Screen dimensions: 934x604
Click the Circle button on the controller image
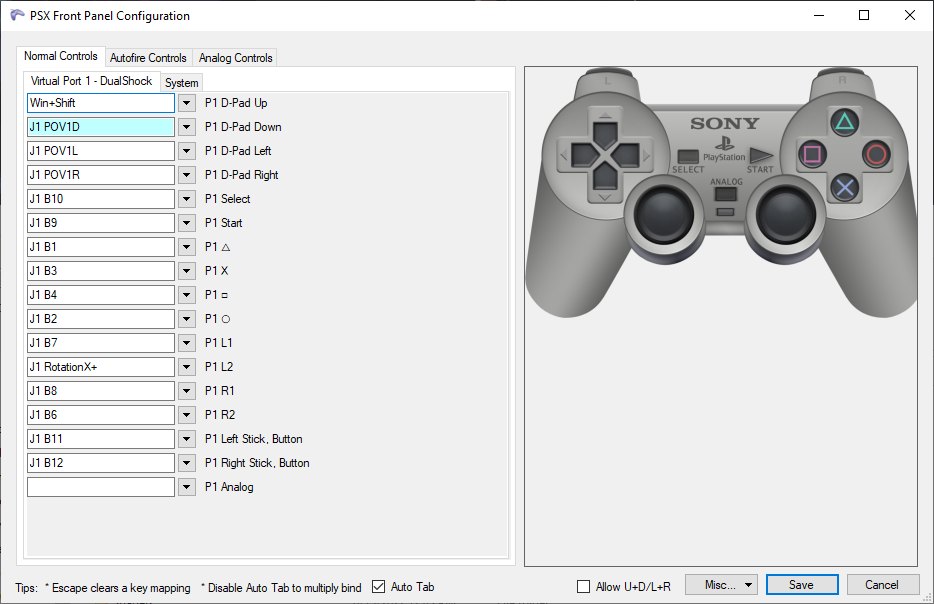(x=878, y=153)
